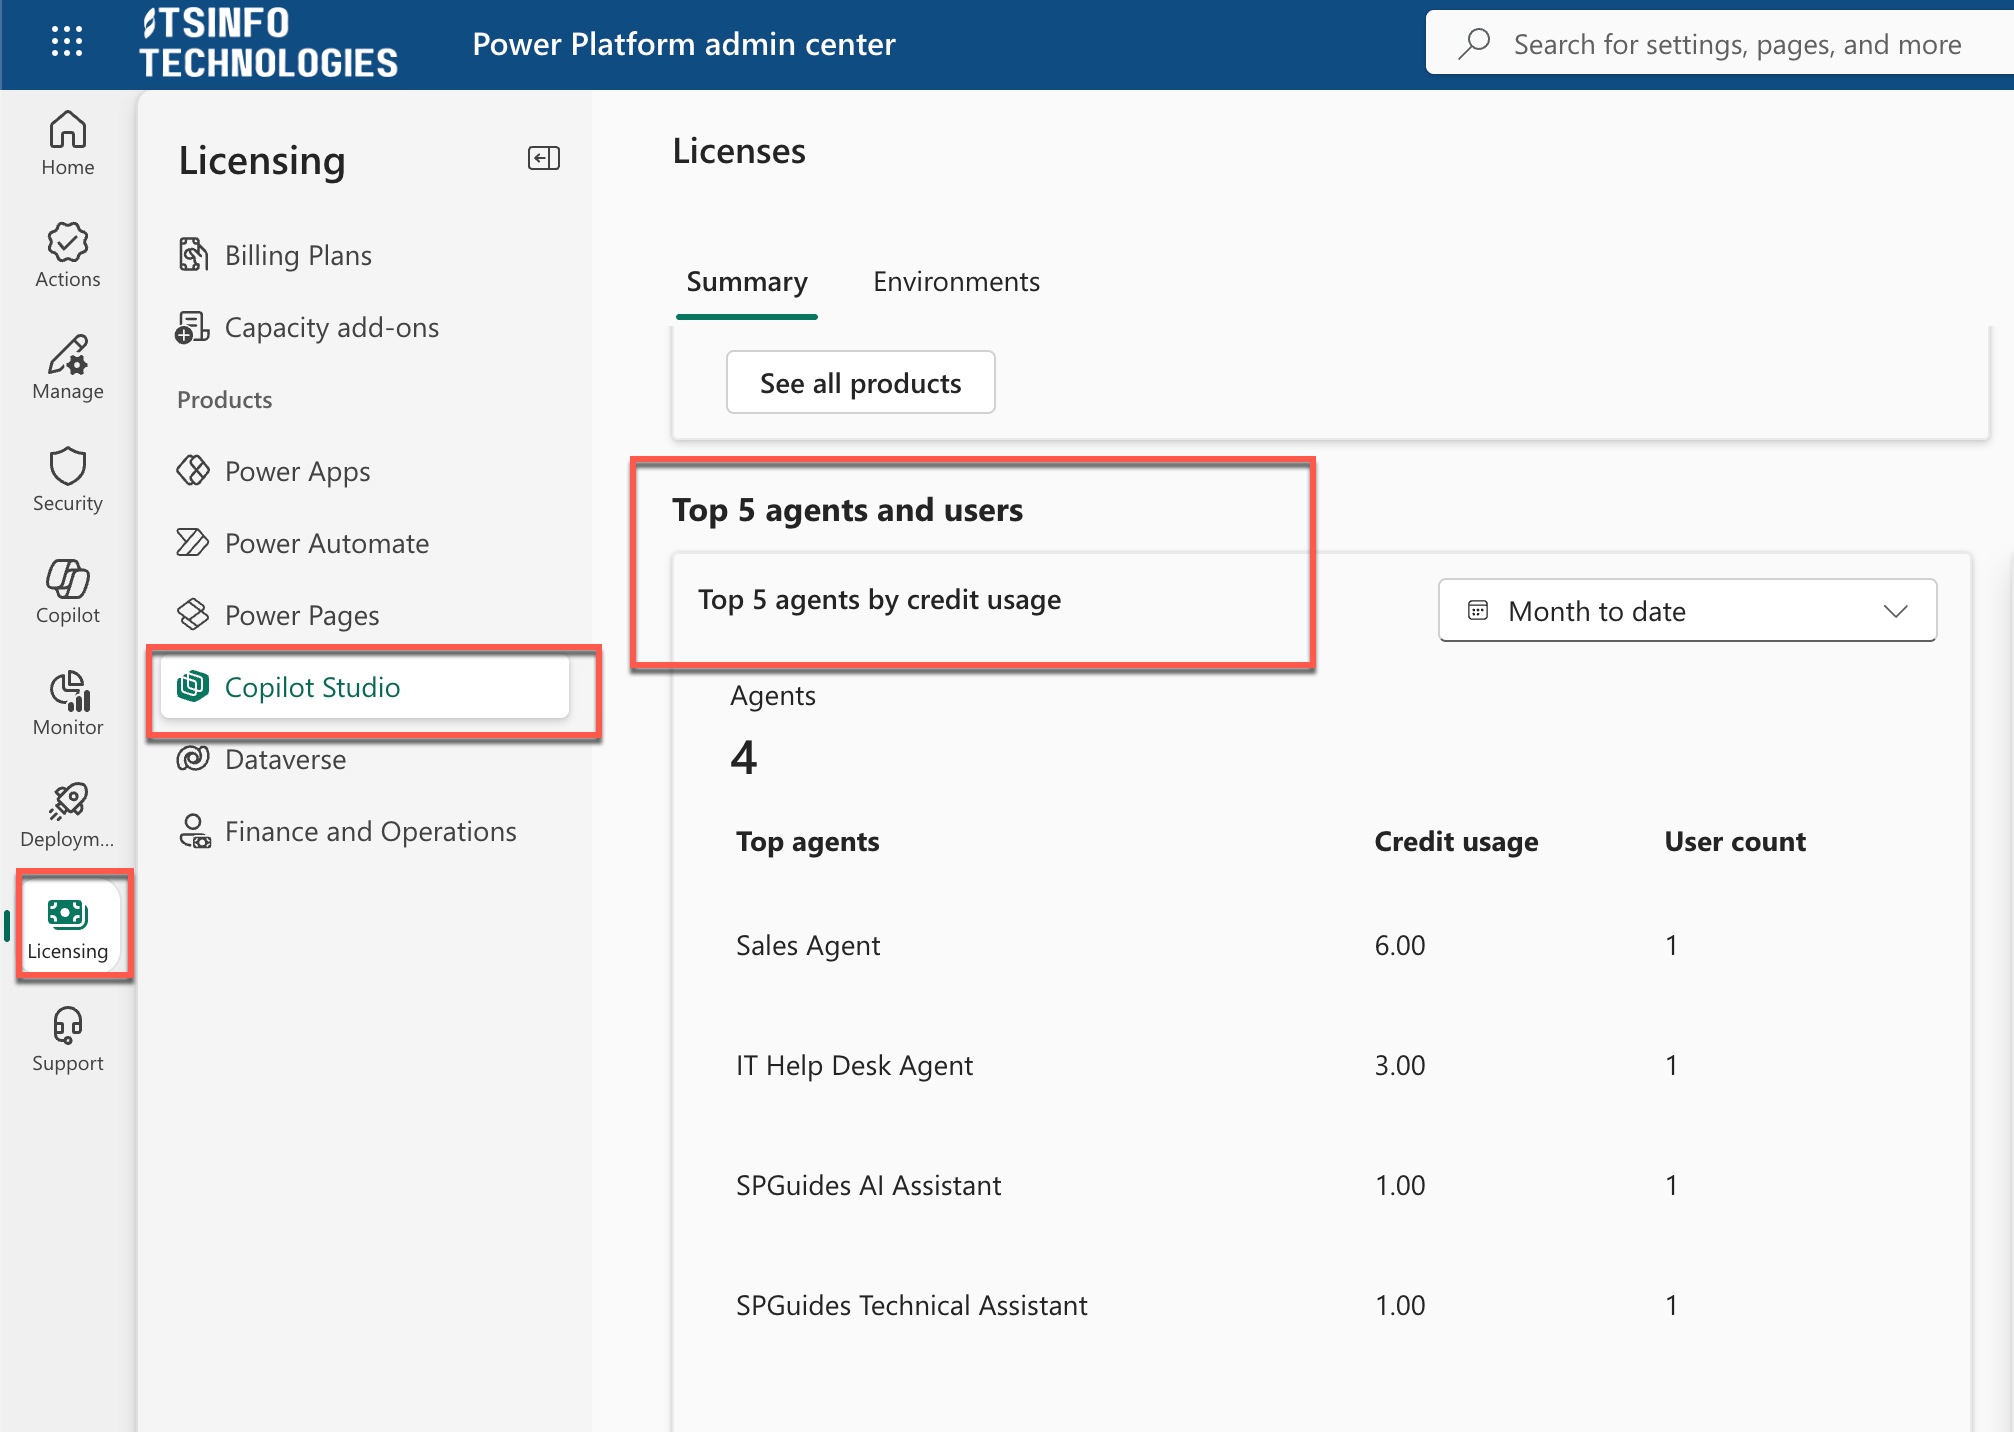The image size is (2014, 1432).
Task: Click the Agents count value 4
Action: (744, 757)
